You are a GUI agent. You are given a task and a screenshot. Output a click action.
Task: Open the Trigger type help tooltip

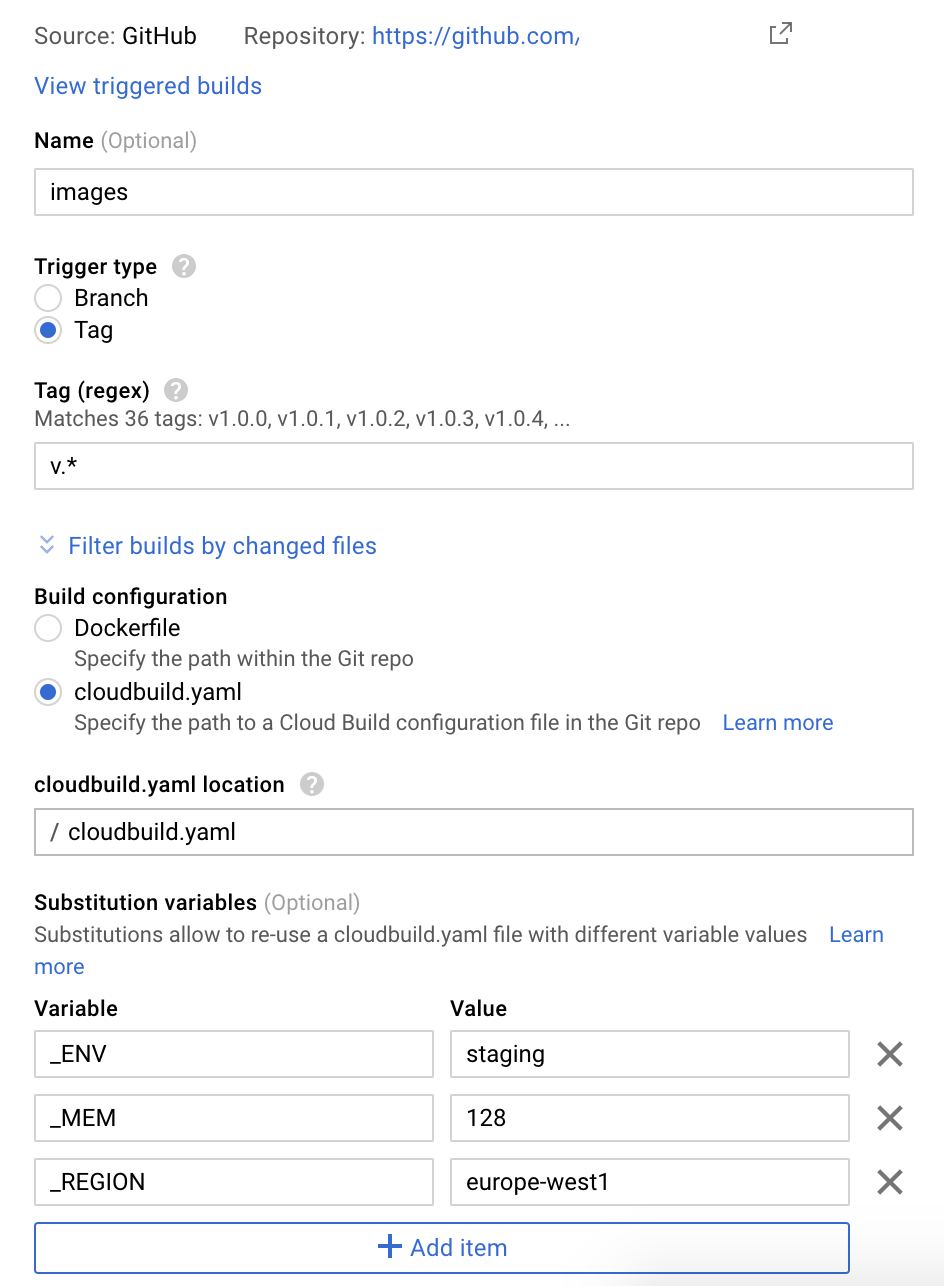pos(184,266)
